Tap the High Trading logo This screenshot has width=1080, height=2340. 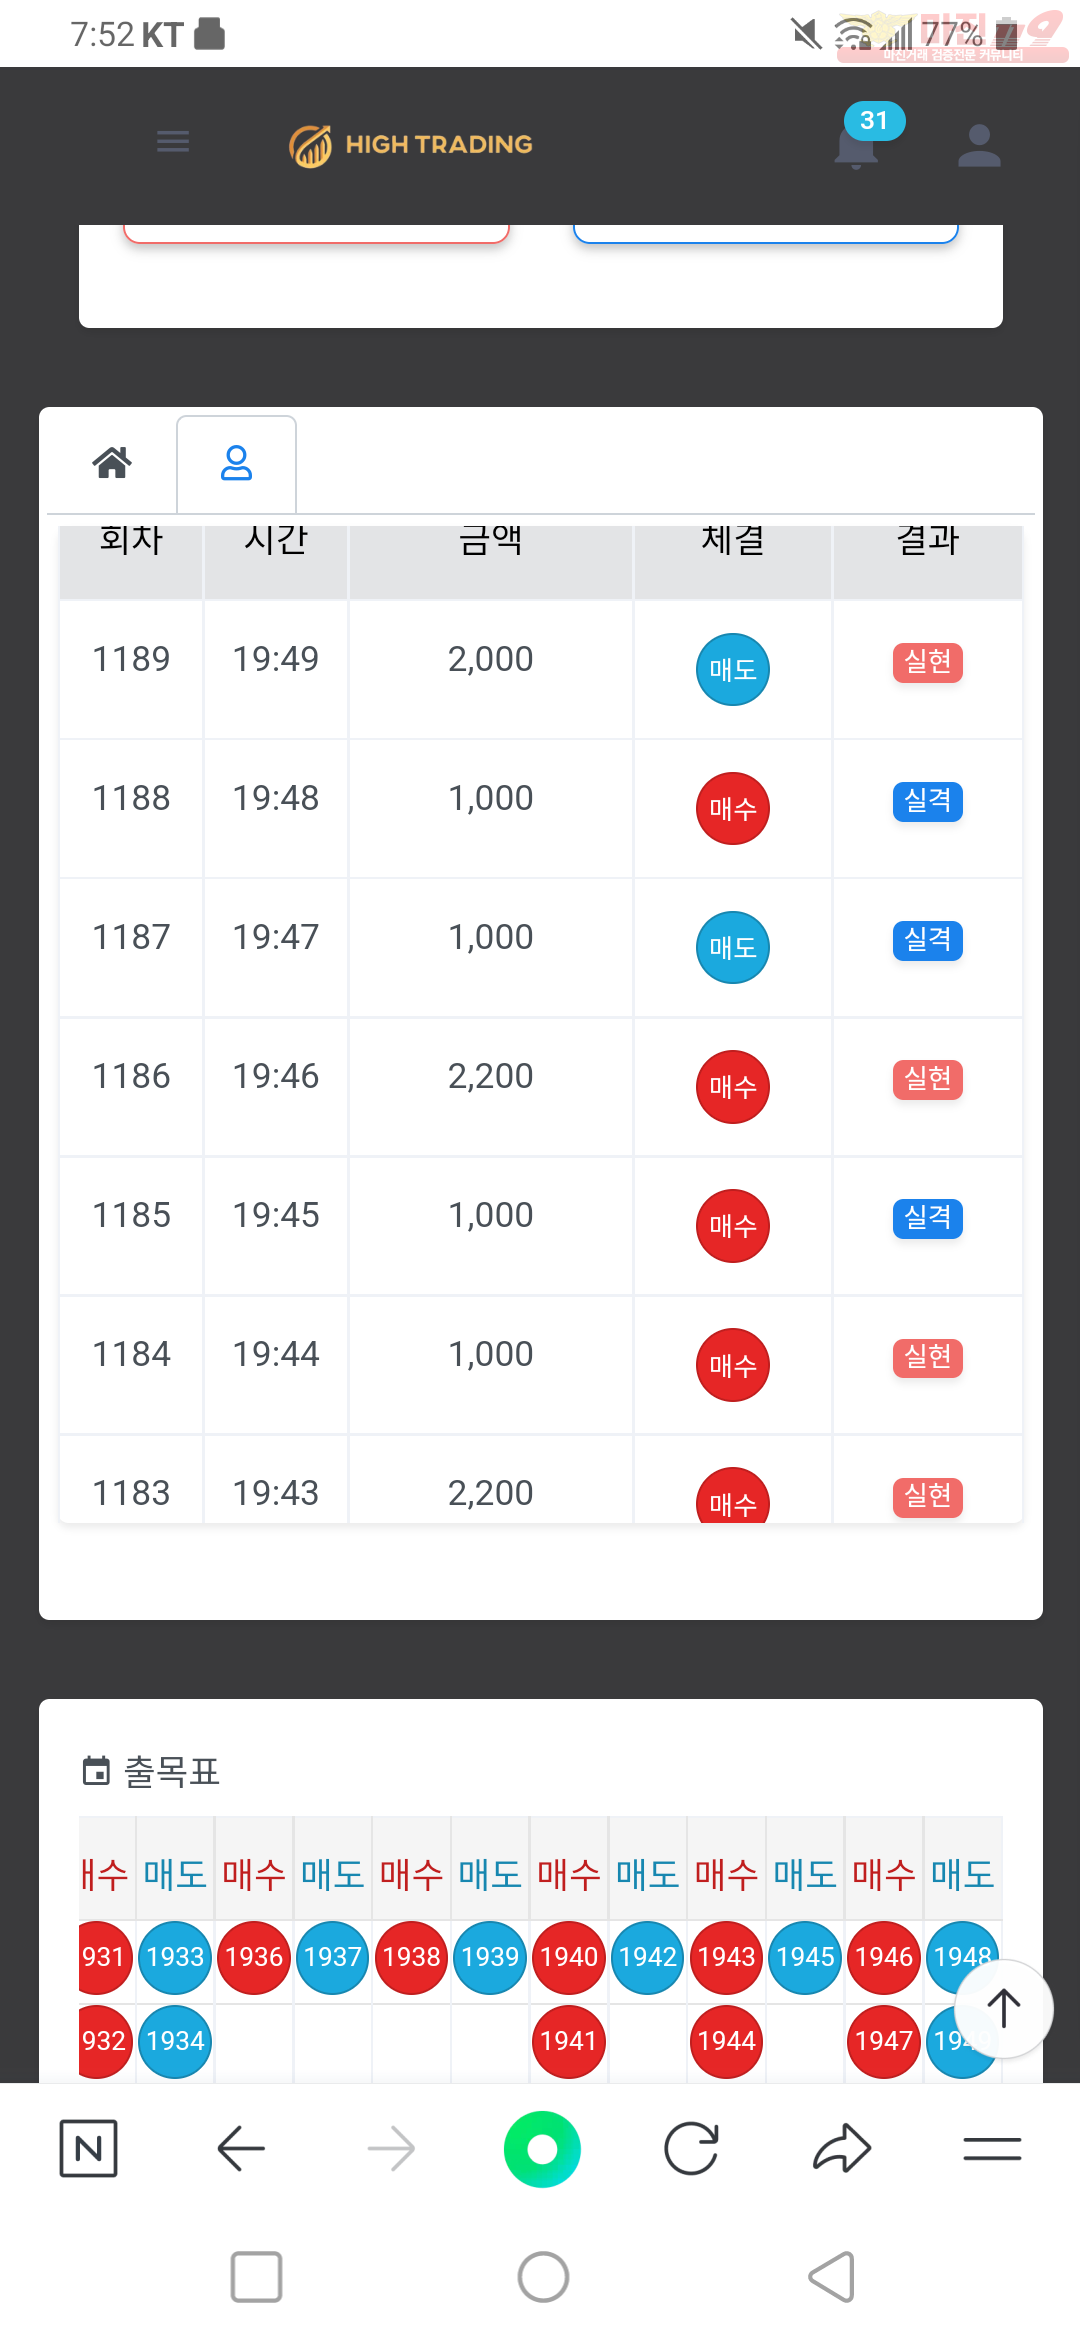point(411,146)
